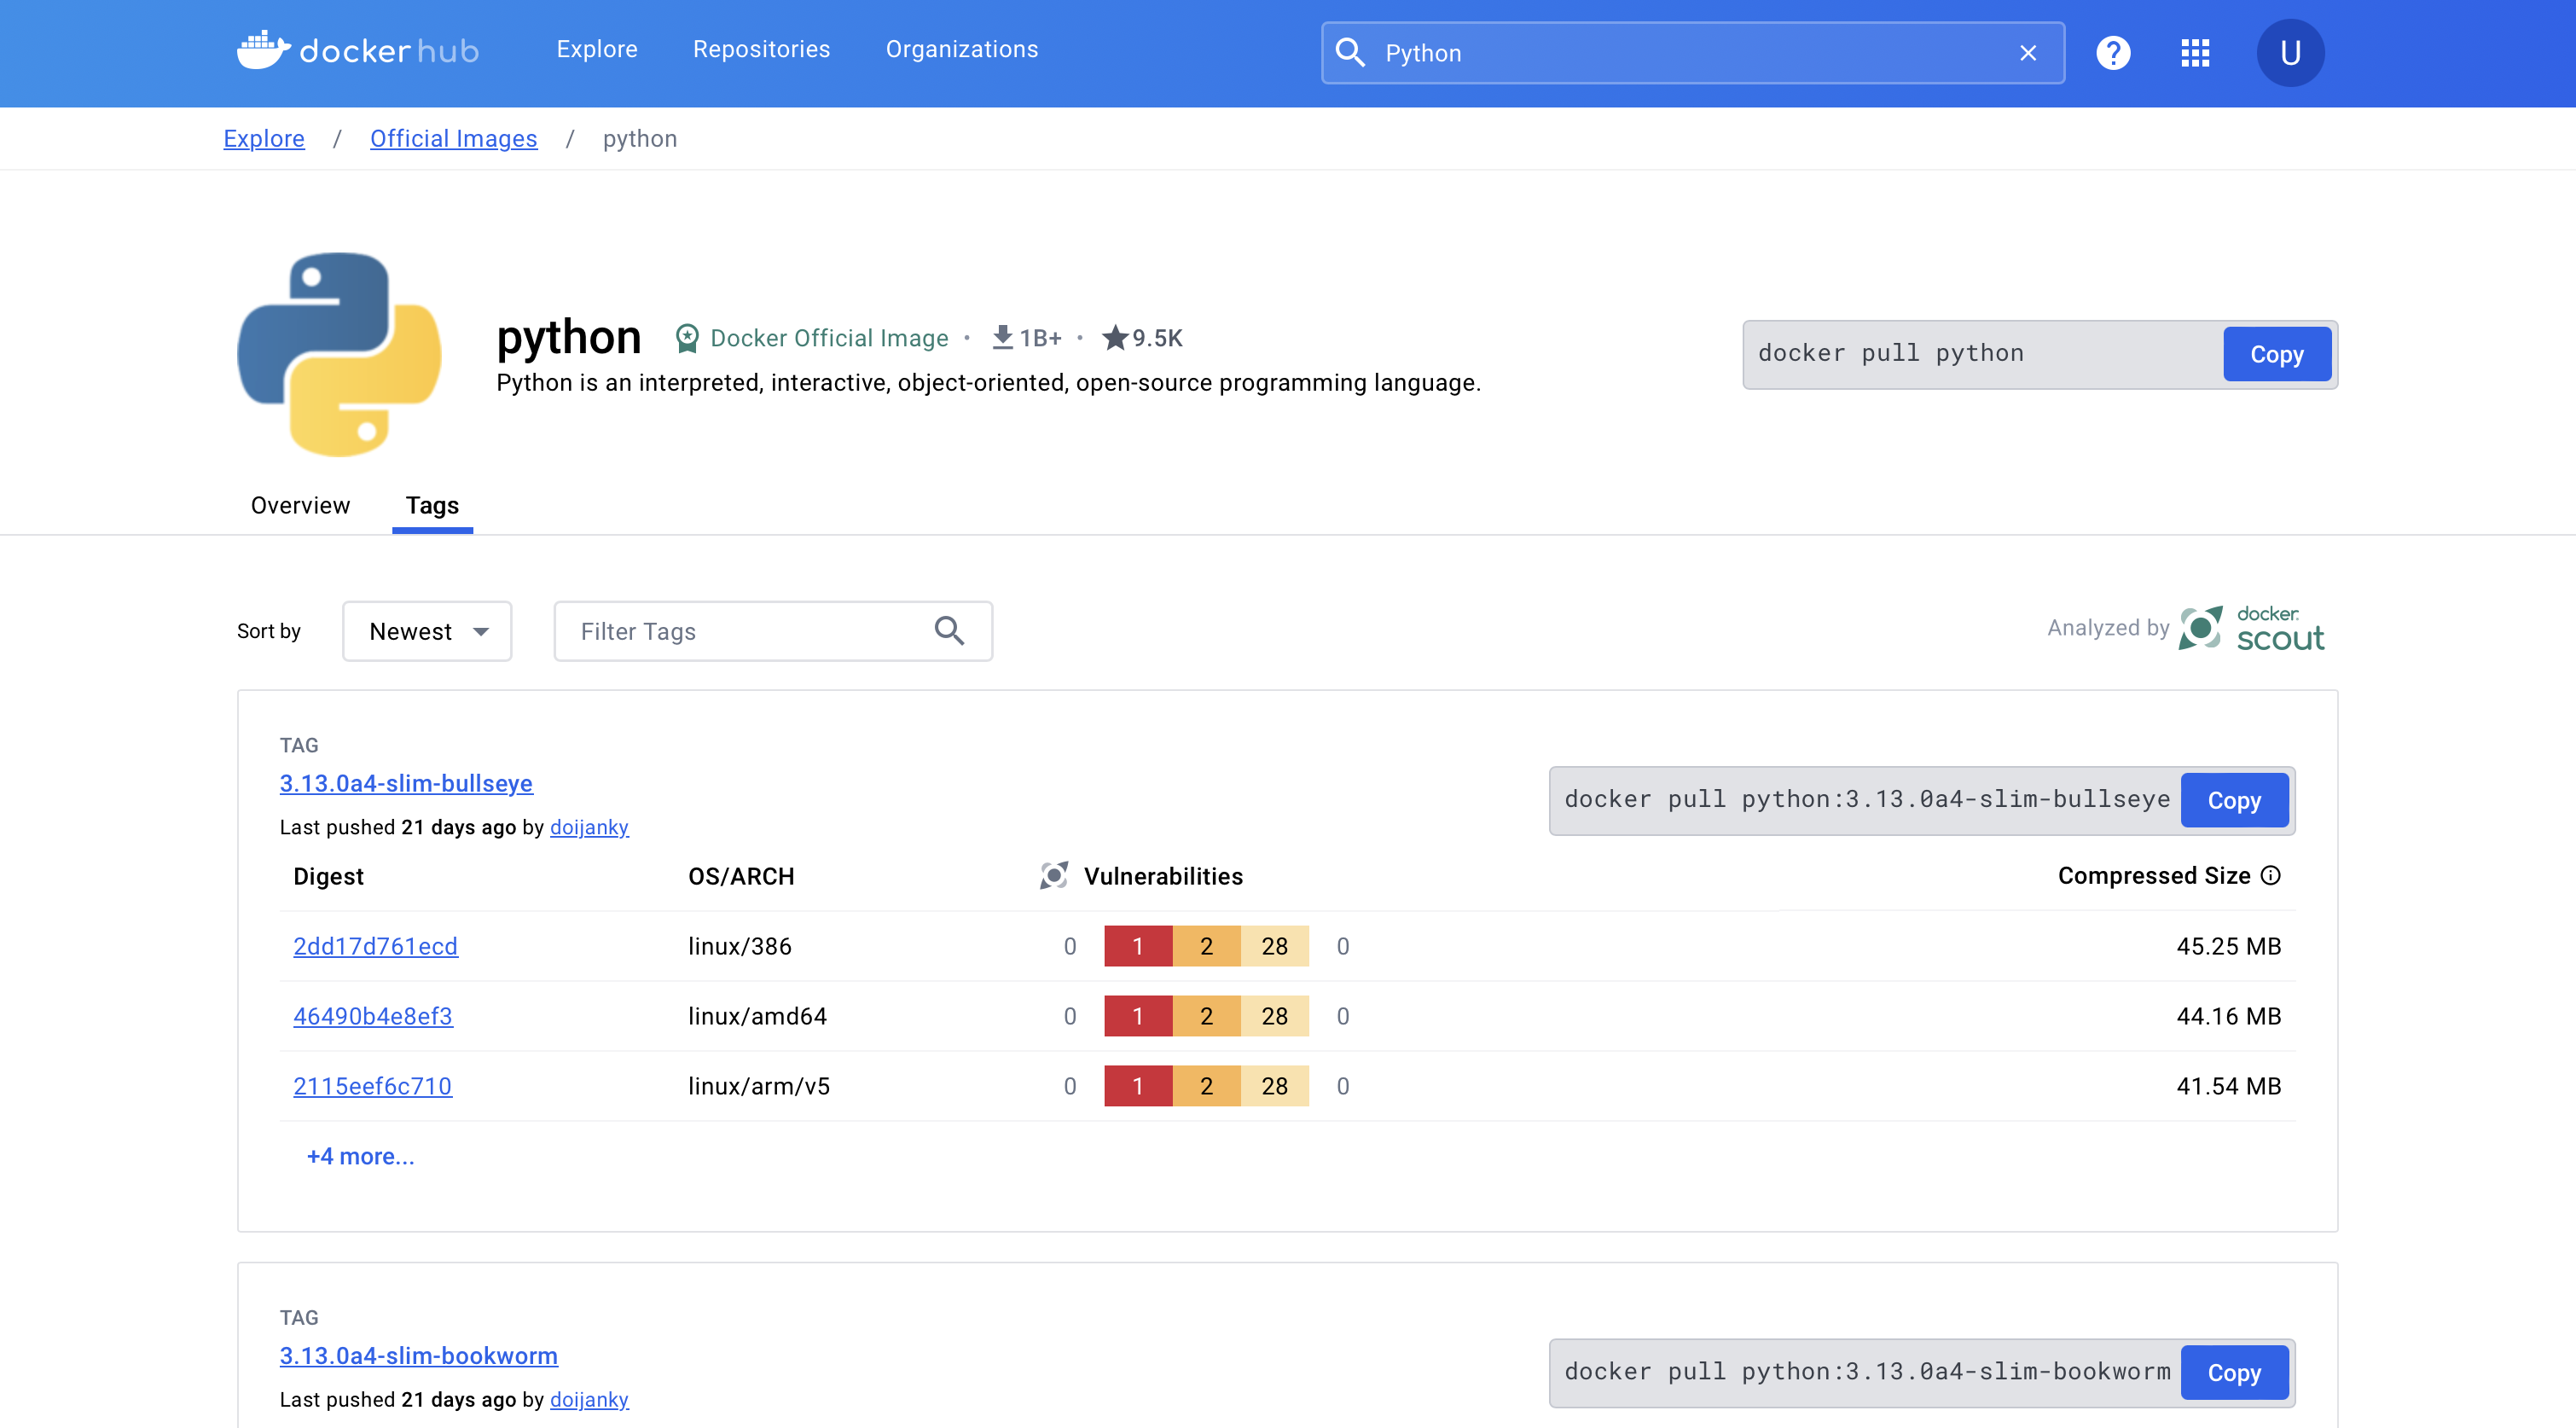Click the linux/arm/v5 architecture cell
2576x1428 pixels.
[x=759, y=1086]
